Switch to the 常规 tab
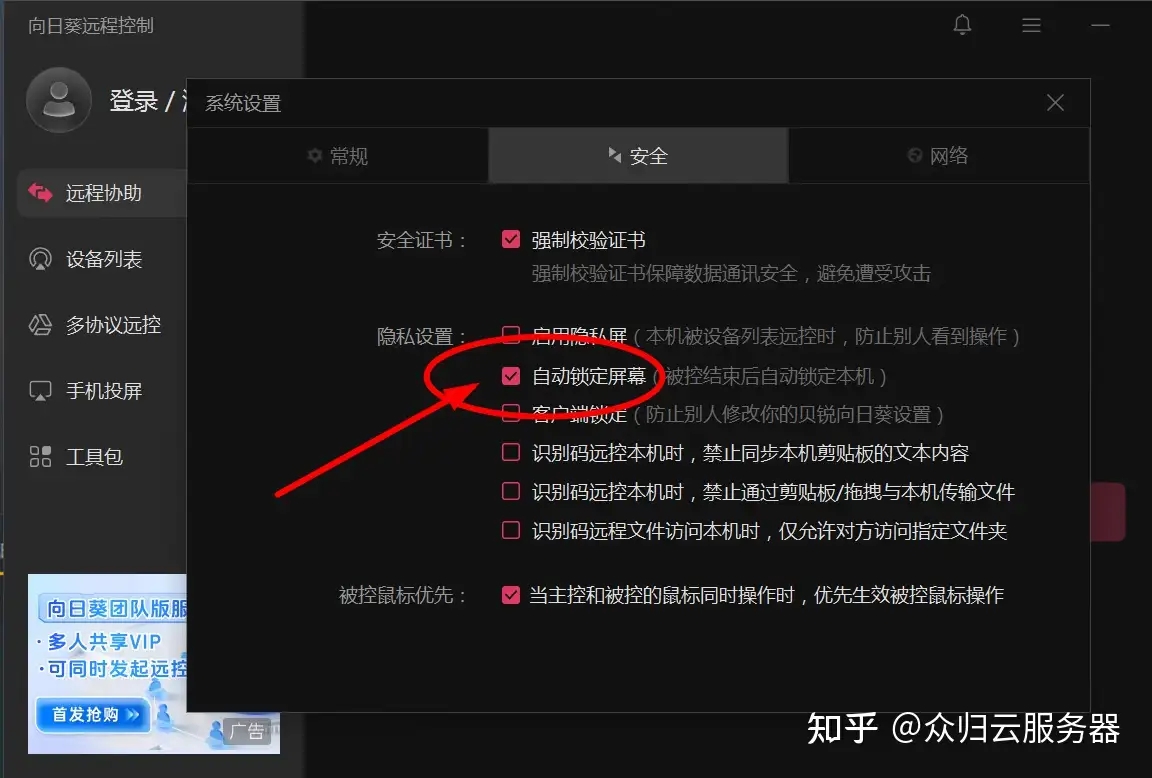 (x=338, y=156)
